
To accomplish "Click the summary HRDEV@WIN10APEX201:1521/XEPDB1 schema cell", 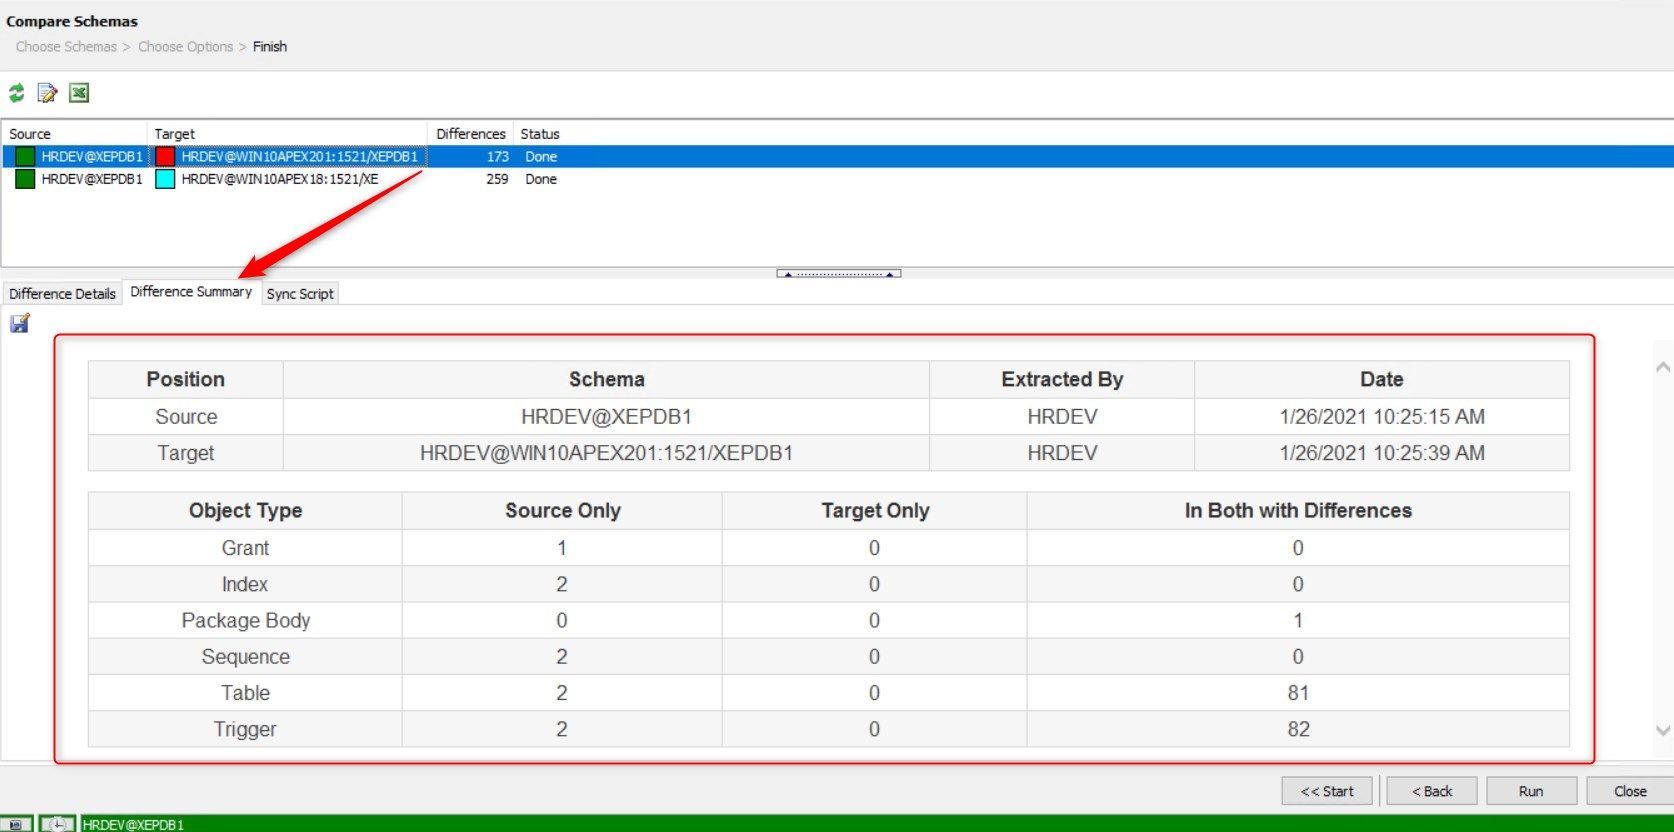I will [x=606, y=453].
